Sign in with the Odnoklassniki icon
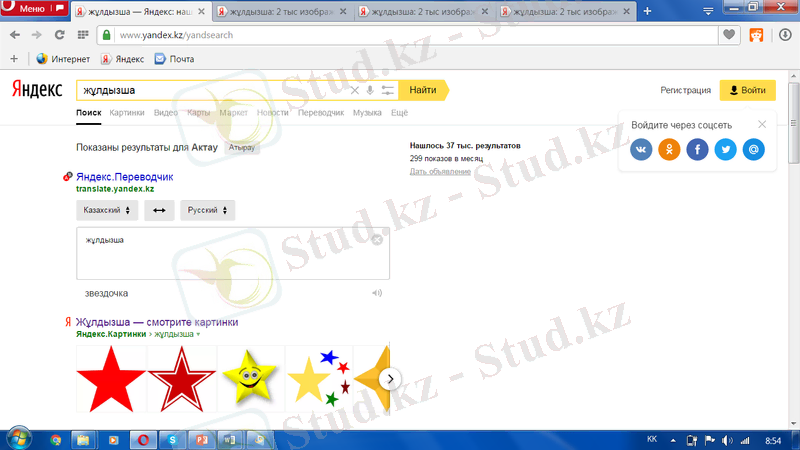 pyautogui.click(x=670, y=149)
